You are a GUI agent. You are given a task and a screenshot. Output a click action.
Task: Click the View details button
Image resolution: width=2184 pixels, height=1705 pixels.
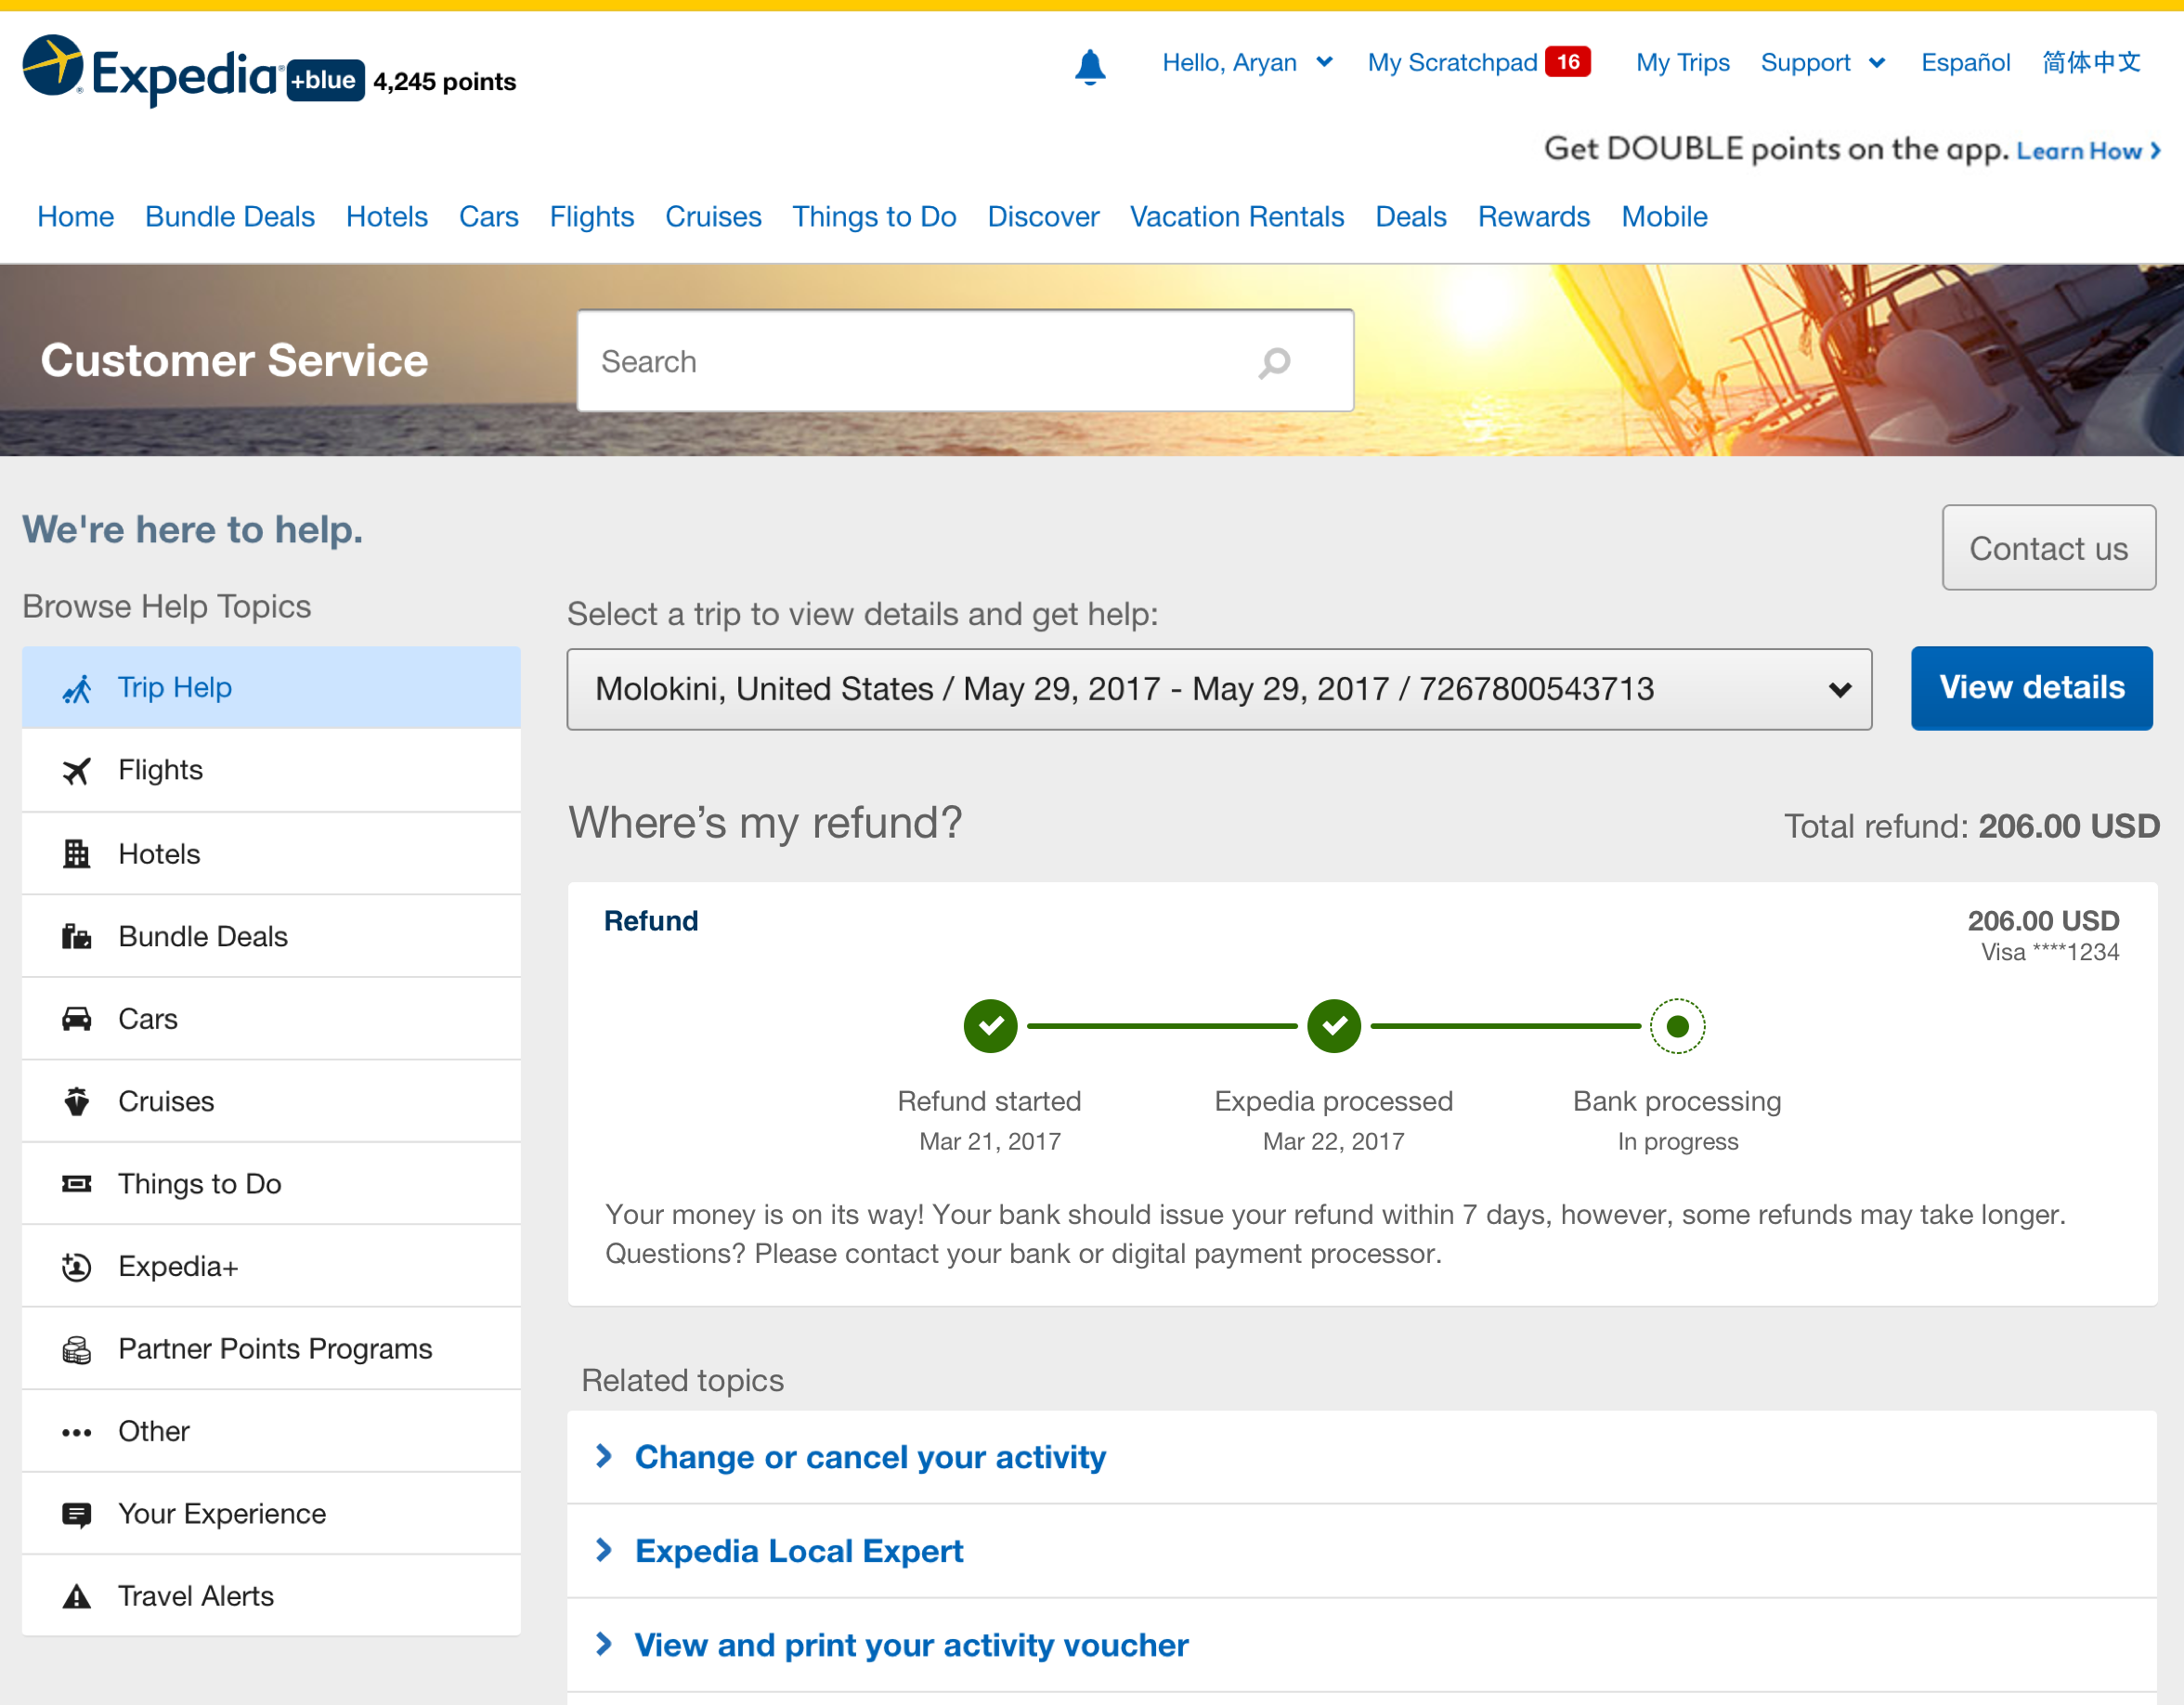point(2031,688)
